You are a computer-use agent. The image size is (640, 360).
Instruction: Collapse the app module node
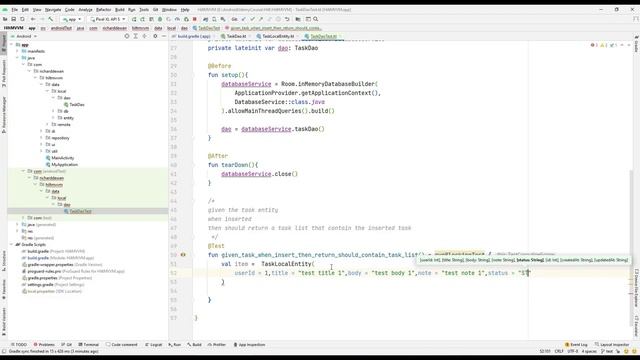coord(12,45)
